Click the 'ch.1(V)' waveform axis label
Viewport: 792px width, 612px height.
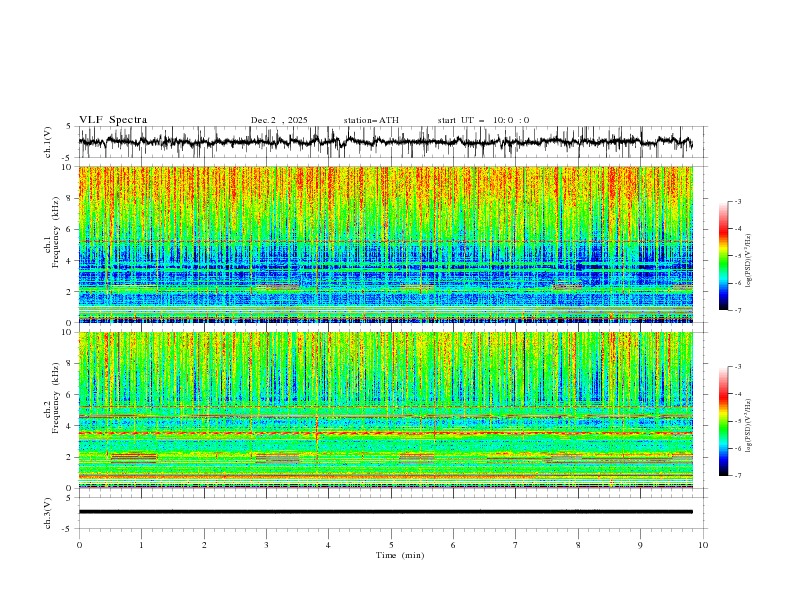(48, 142)
